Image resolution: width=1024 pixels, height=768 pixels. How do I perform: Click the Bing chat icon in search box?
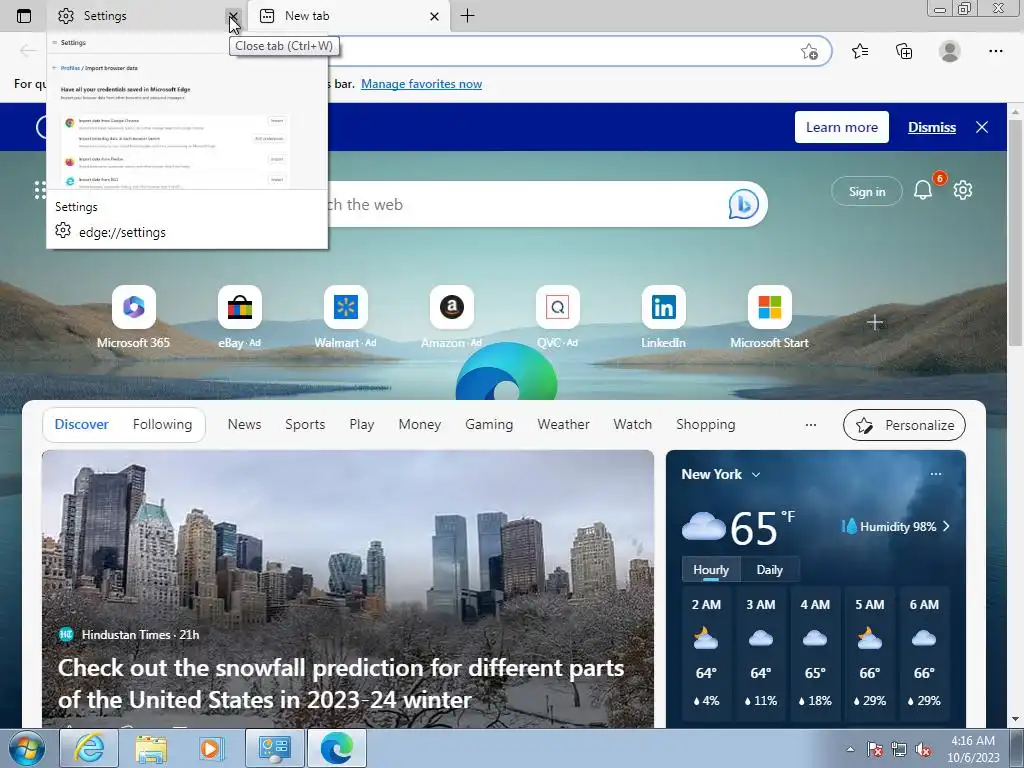click(743, 204)
